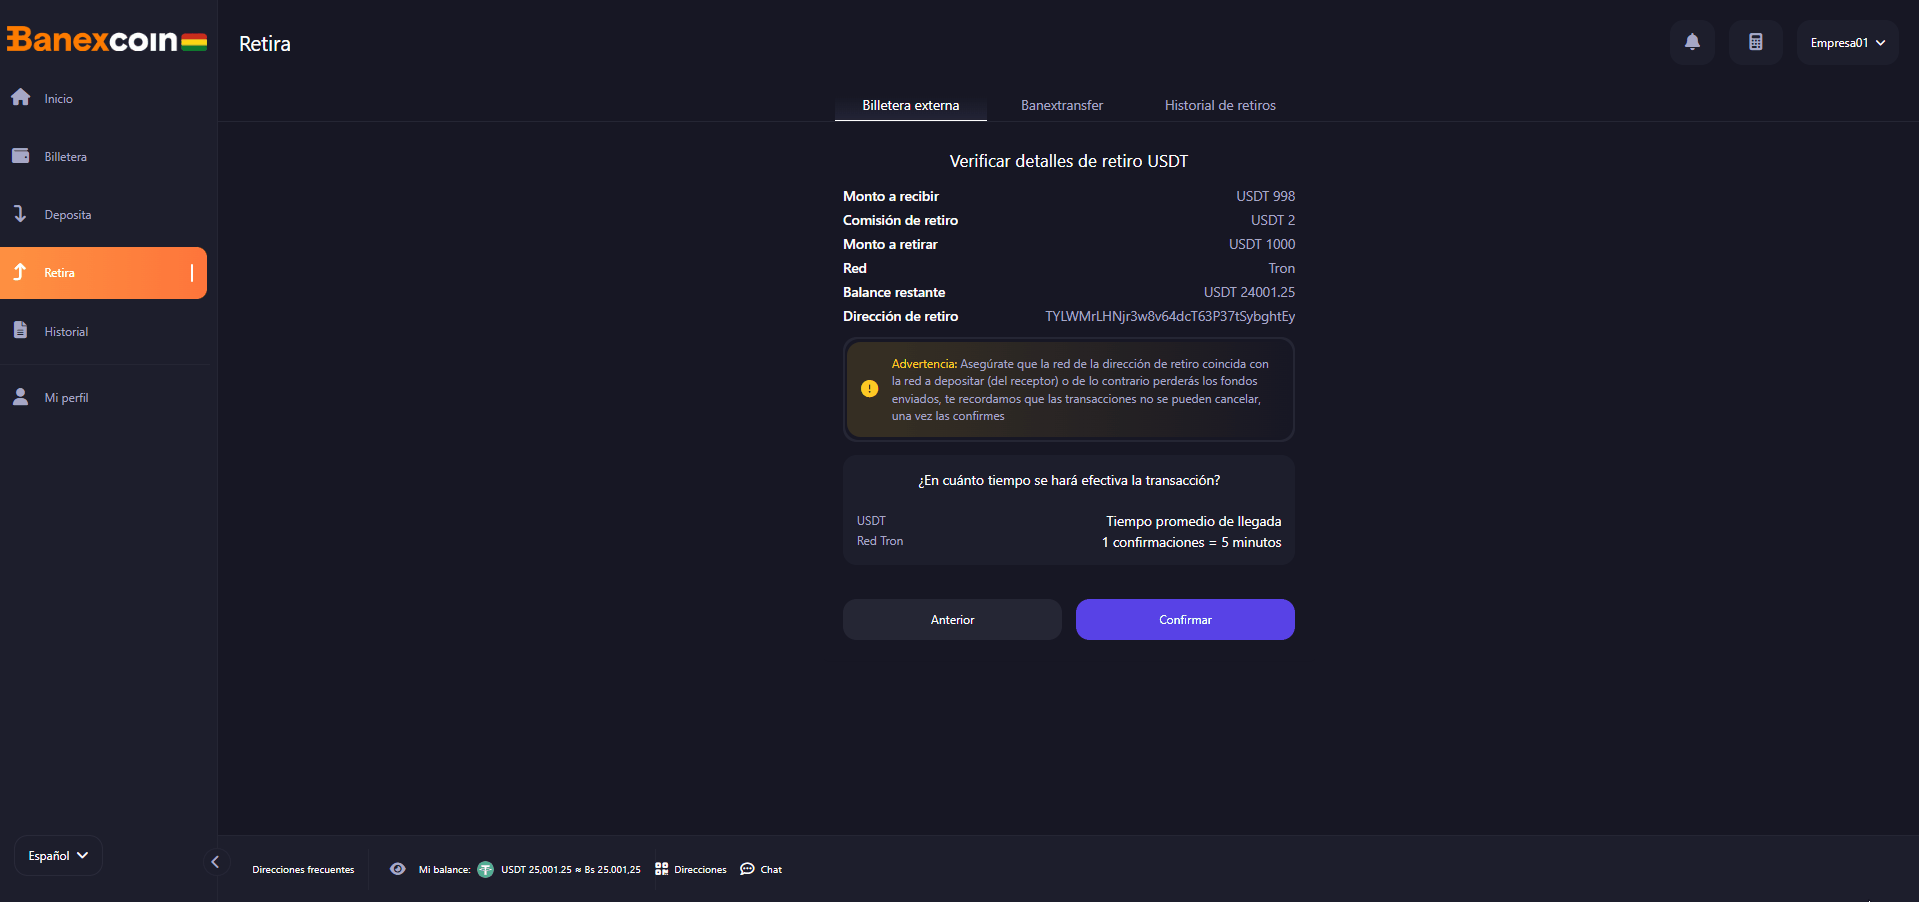This screenshot has width=1919, height=902.
Task: Click the Chat bubble icon
Action: click(x=747, y=869)
